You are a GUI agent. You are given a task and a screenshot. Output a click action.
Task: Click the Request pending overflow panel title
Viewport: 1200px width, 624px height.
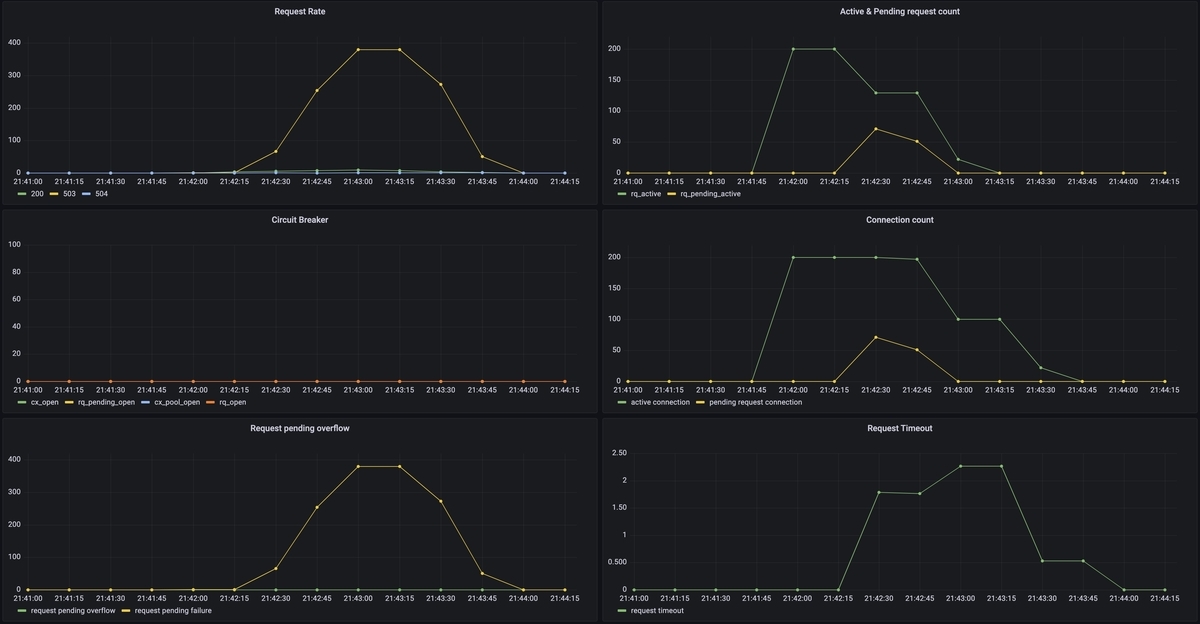point(299,428)
